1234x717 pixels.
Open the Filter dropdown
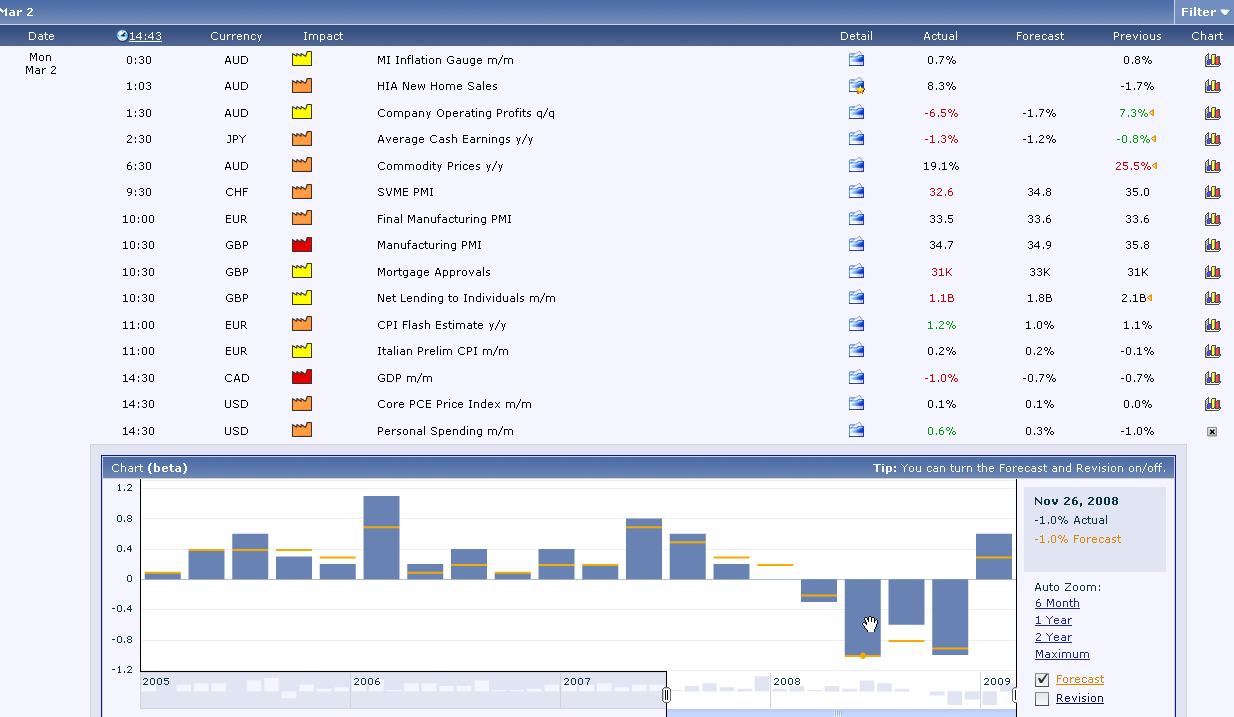[x=1204, y=12]
